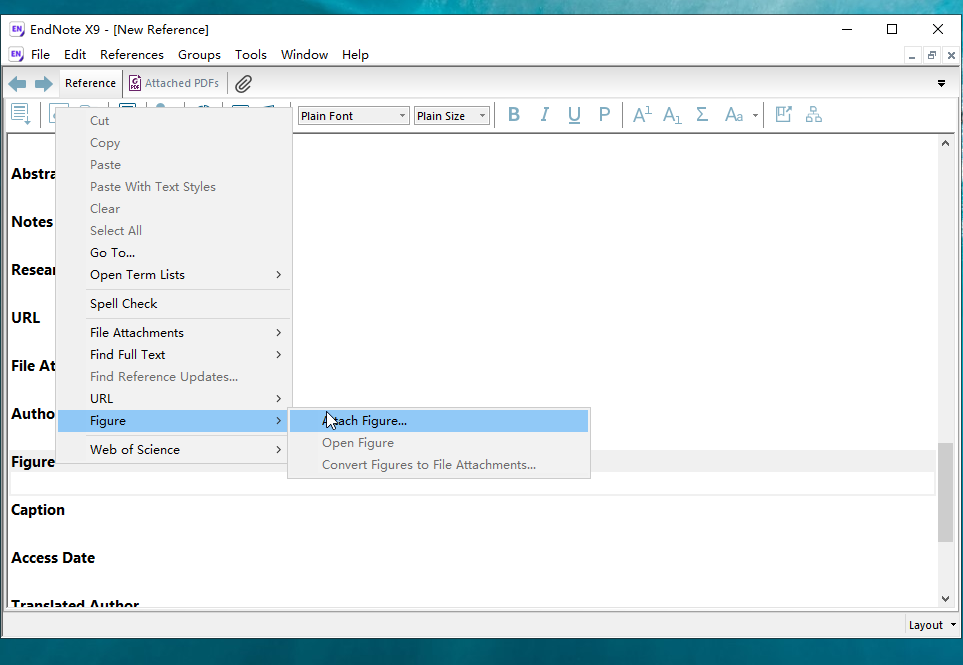The image size is (963, 665).
Task: Open the References menu
Action: pos(132,55)
